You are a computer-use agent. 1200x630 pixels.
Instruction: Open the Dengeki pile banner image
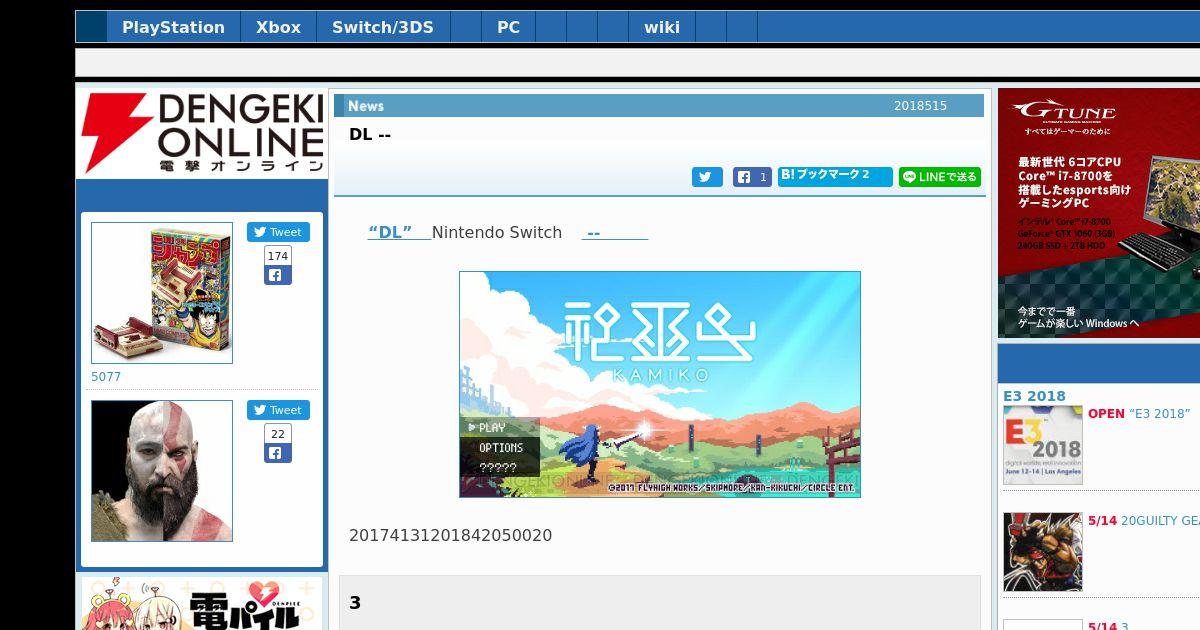click(x=202, y=603)
